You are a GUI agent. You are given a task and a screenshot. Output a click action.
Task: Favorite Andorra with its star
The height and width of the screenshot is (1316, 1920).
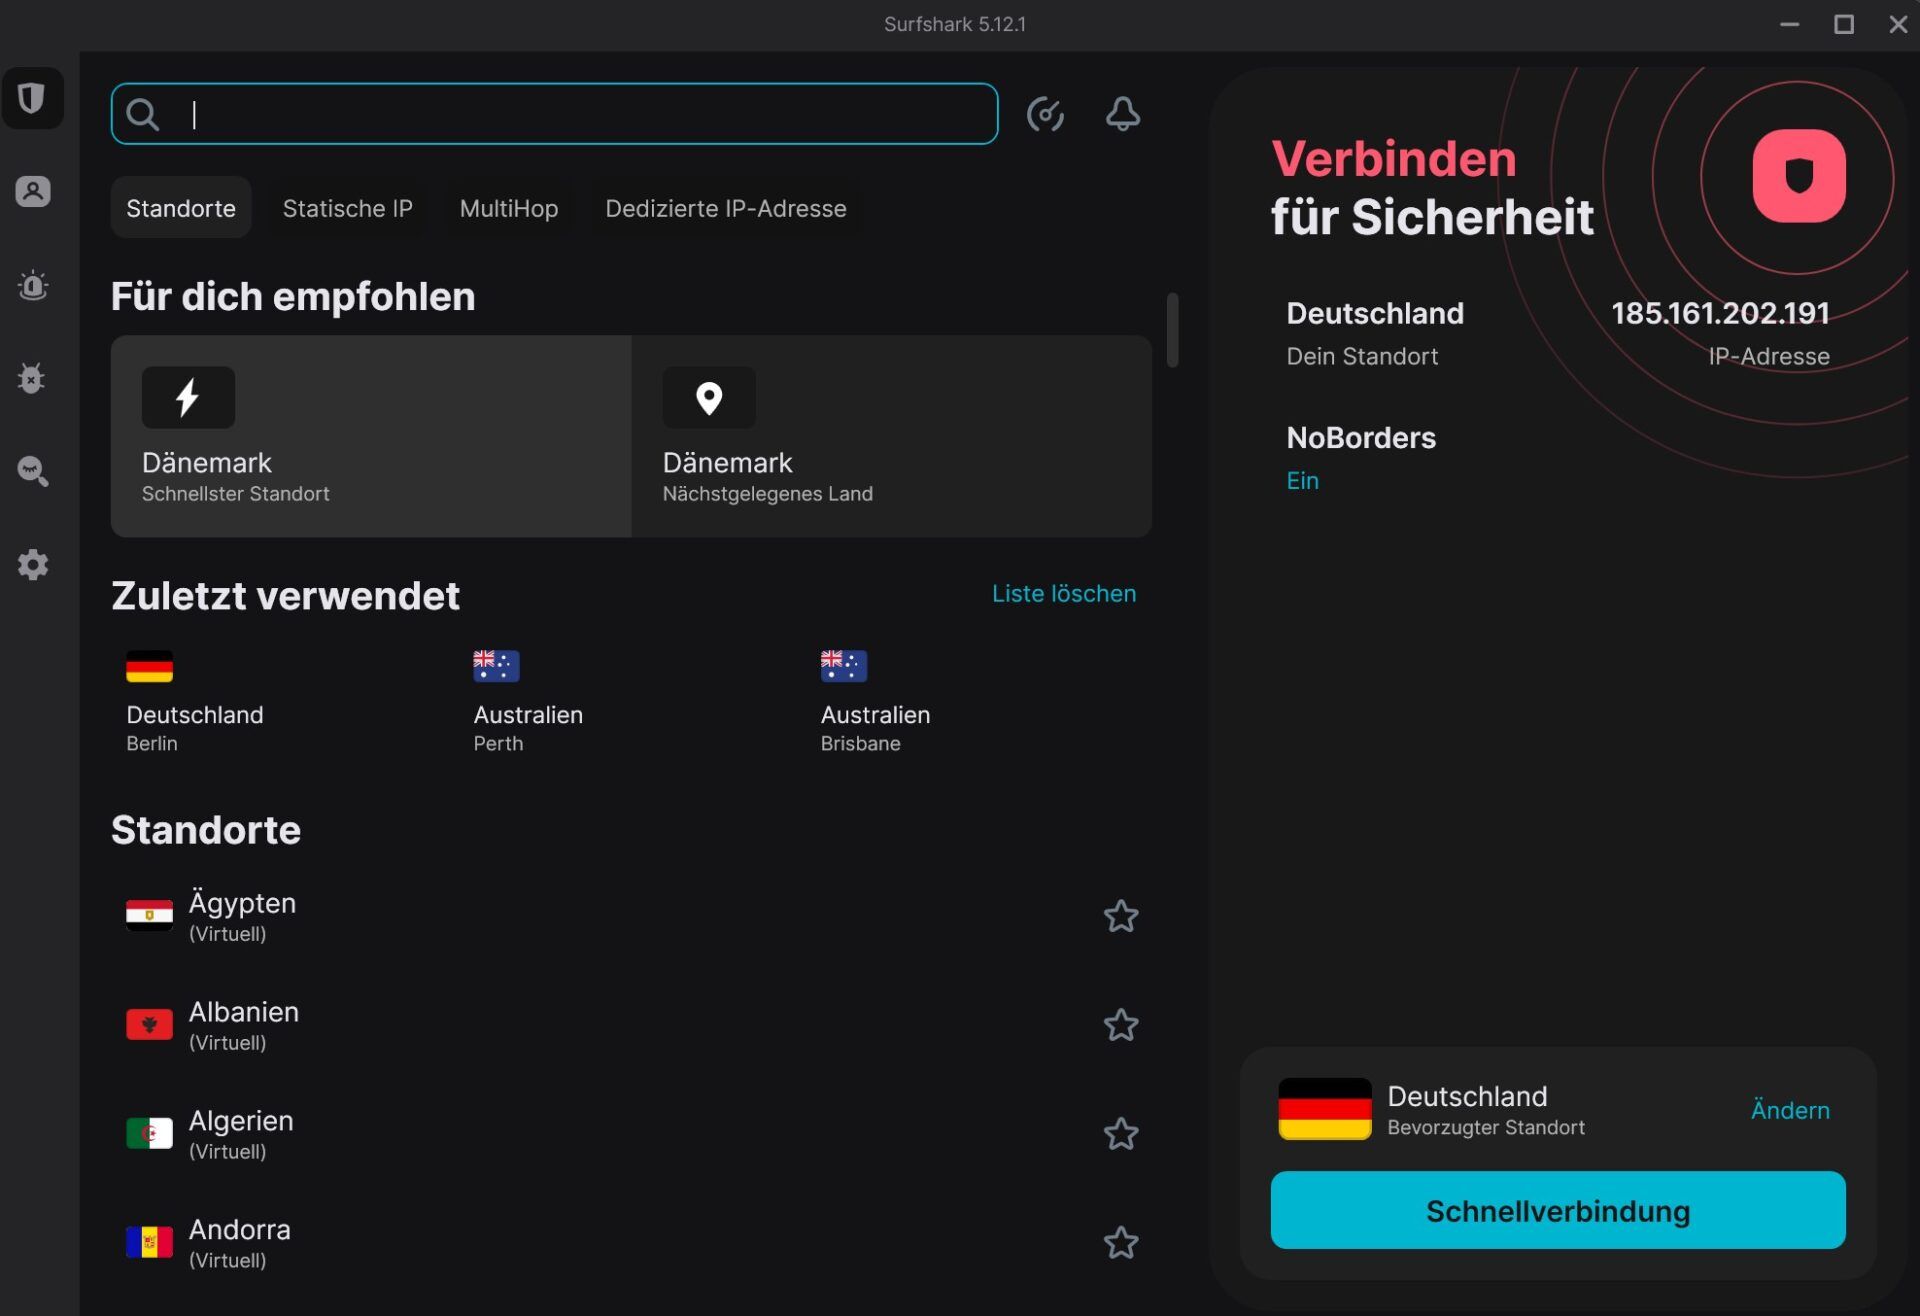pos(1121,1243)
